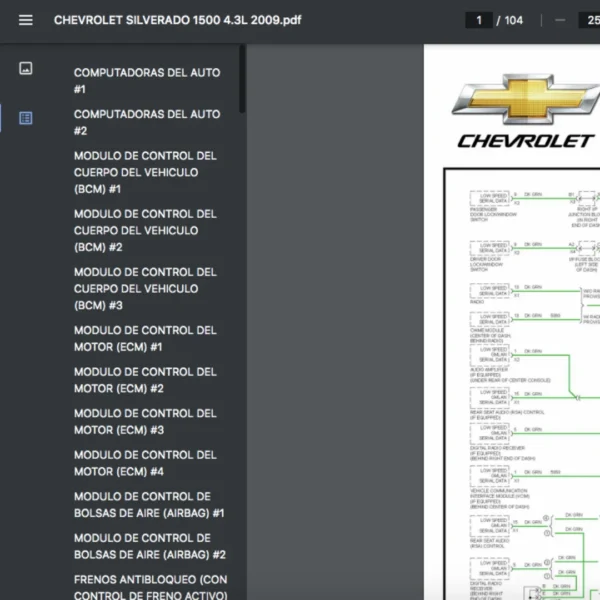Jump to BOLSAS DE AIRE (AIRBAG) #1

(149, 505)
